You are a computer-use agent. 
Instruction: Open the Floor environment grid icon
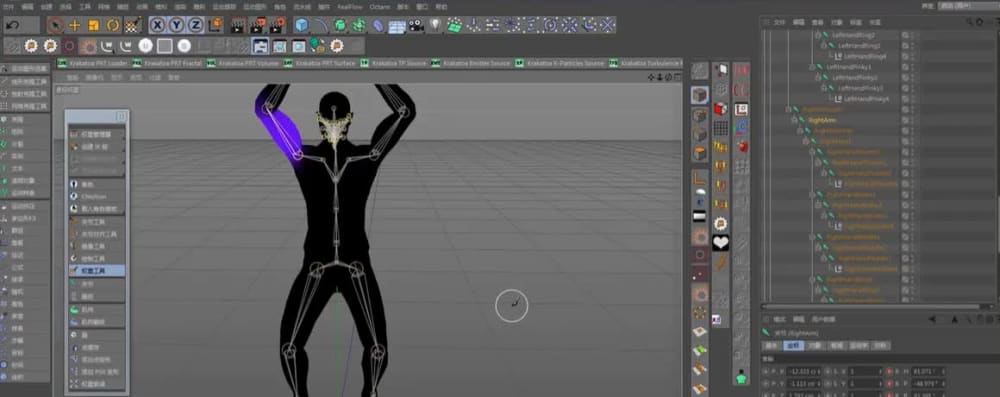point(397,26)
